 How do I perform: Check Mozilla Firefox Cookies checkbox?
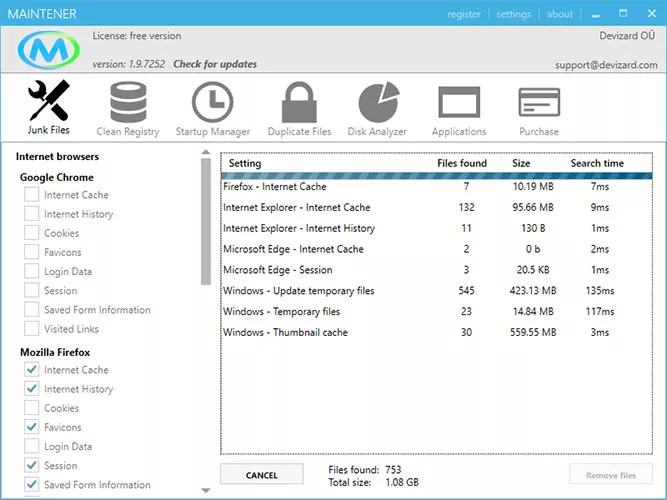coord(31,408)
